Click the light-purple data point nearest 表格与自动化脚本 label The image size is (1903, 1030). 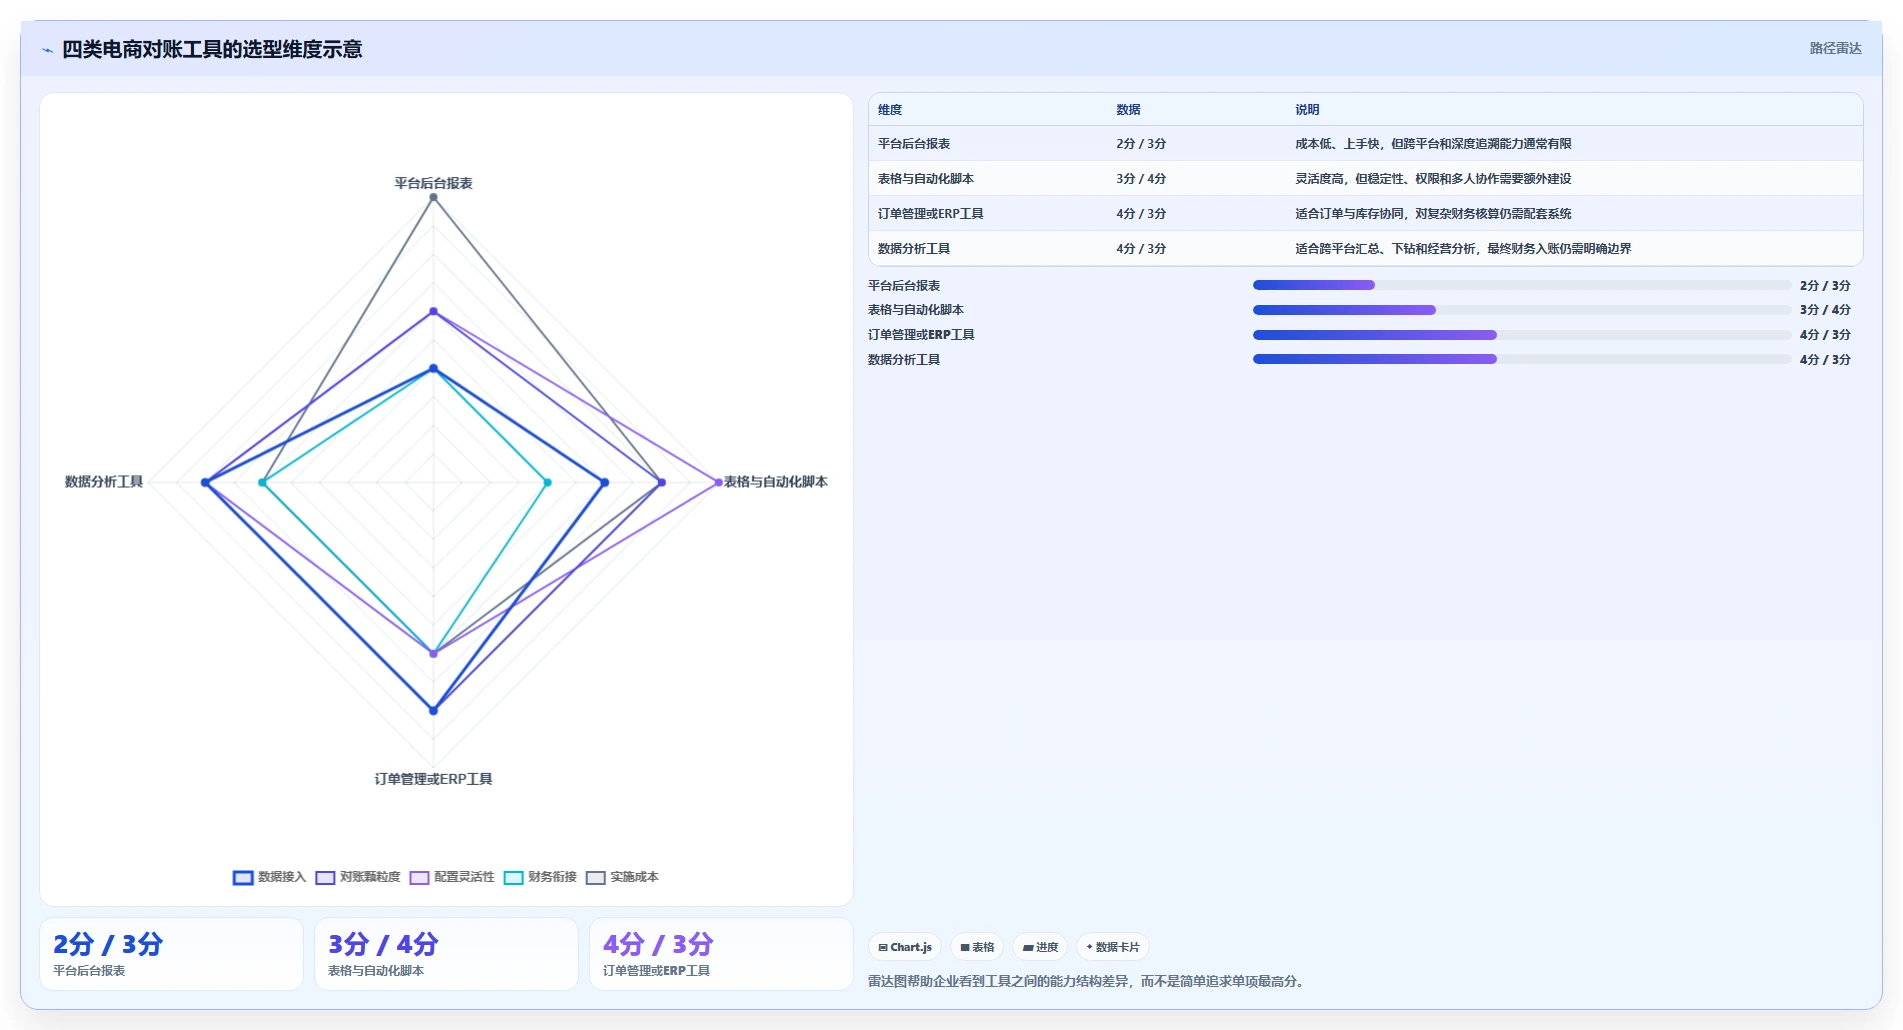pyautogui.click(x=718, y=483)
